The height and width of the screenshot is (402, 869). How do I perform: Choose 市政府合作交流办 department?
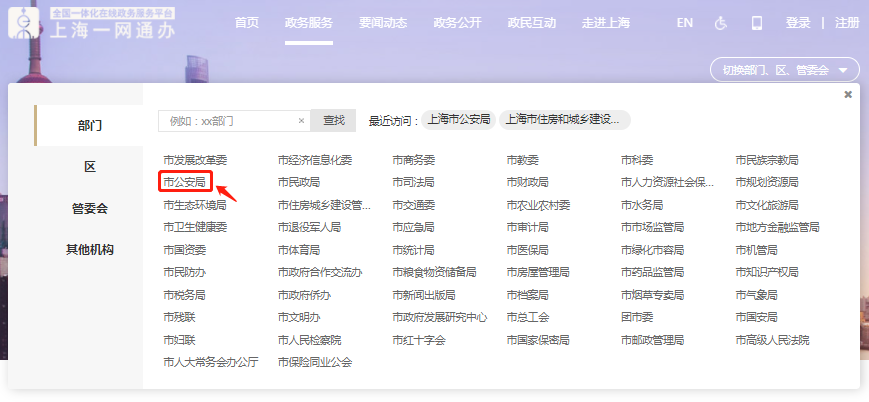coord(320,272)
